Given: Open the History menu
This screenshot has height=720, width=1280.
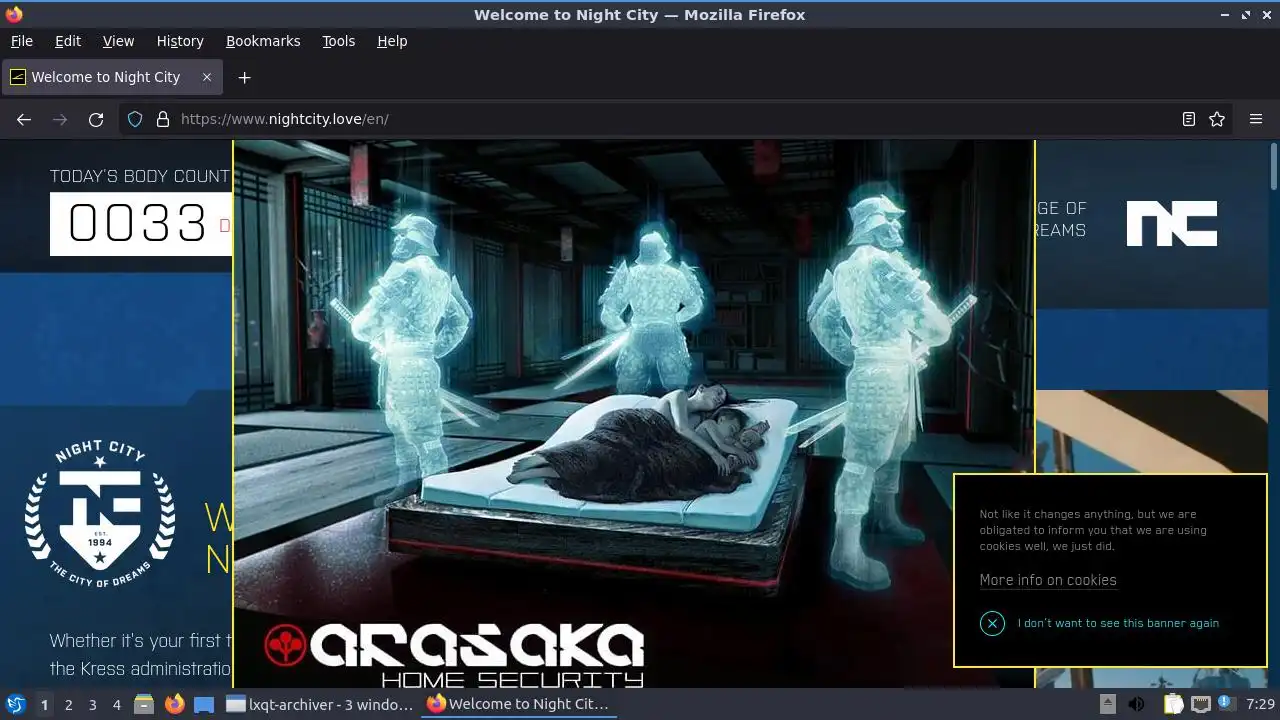Looking at the screenshot, I should tap(180, 41).
